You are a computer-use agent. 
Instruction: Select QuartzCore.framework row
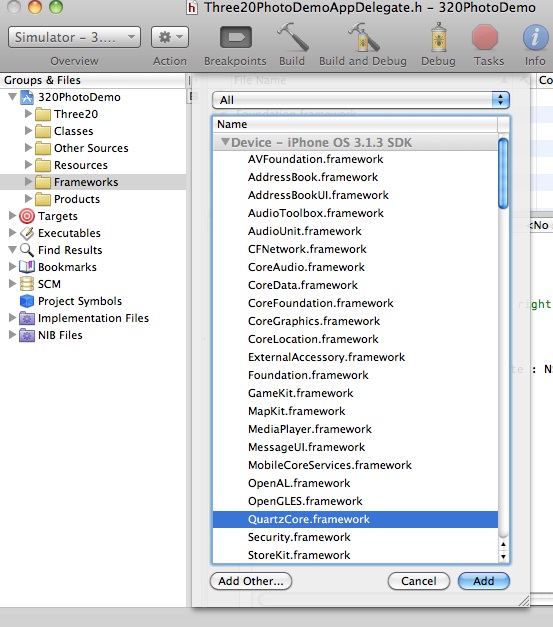click(x=355, y=519)
